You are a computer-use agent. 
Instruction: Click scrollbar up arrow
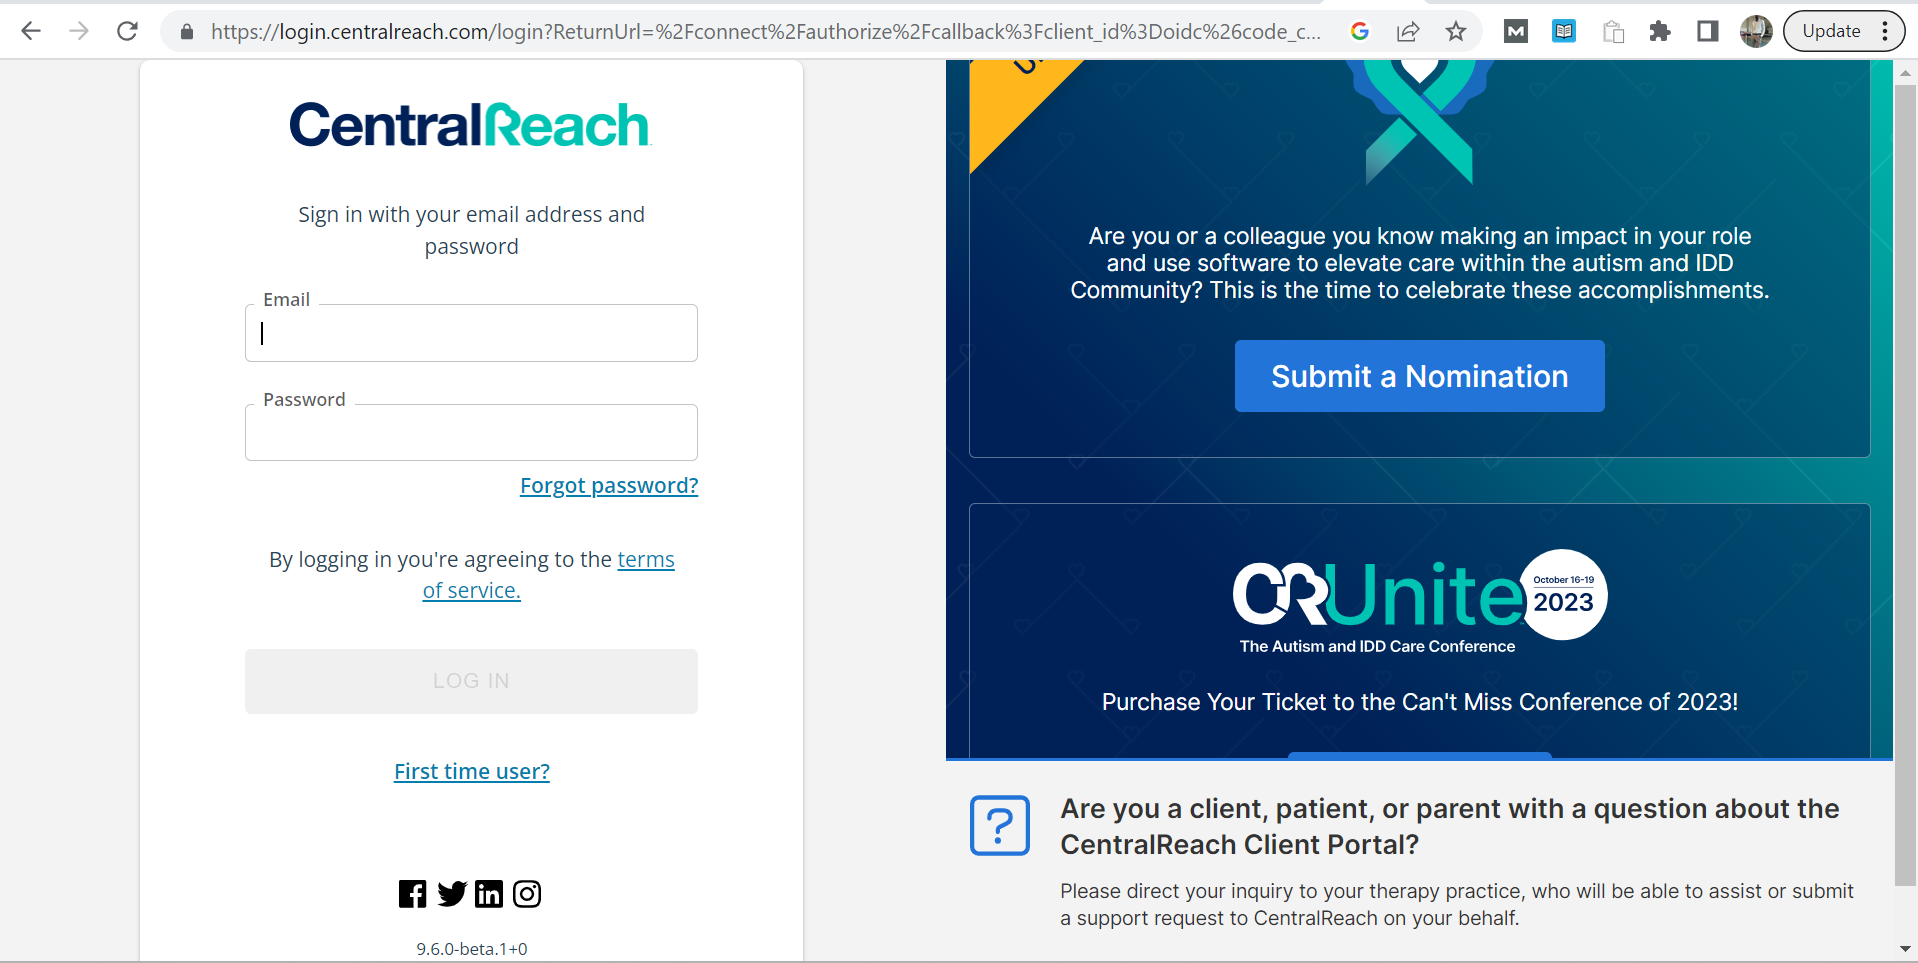[1906, 72]
